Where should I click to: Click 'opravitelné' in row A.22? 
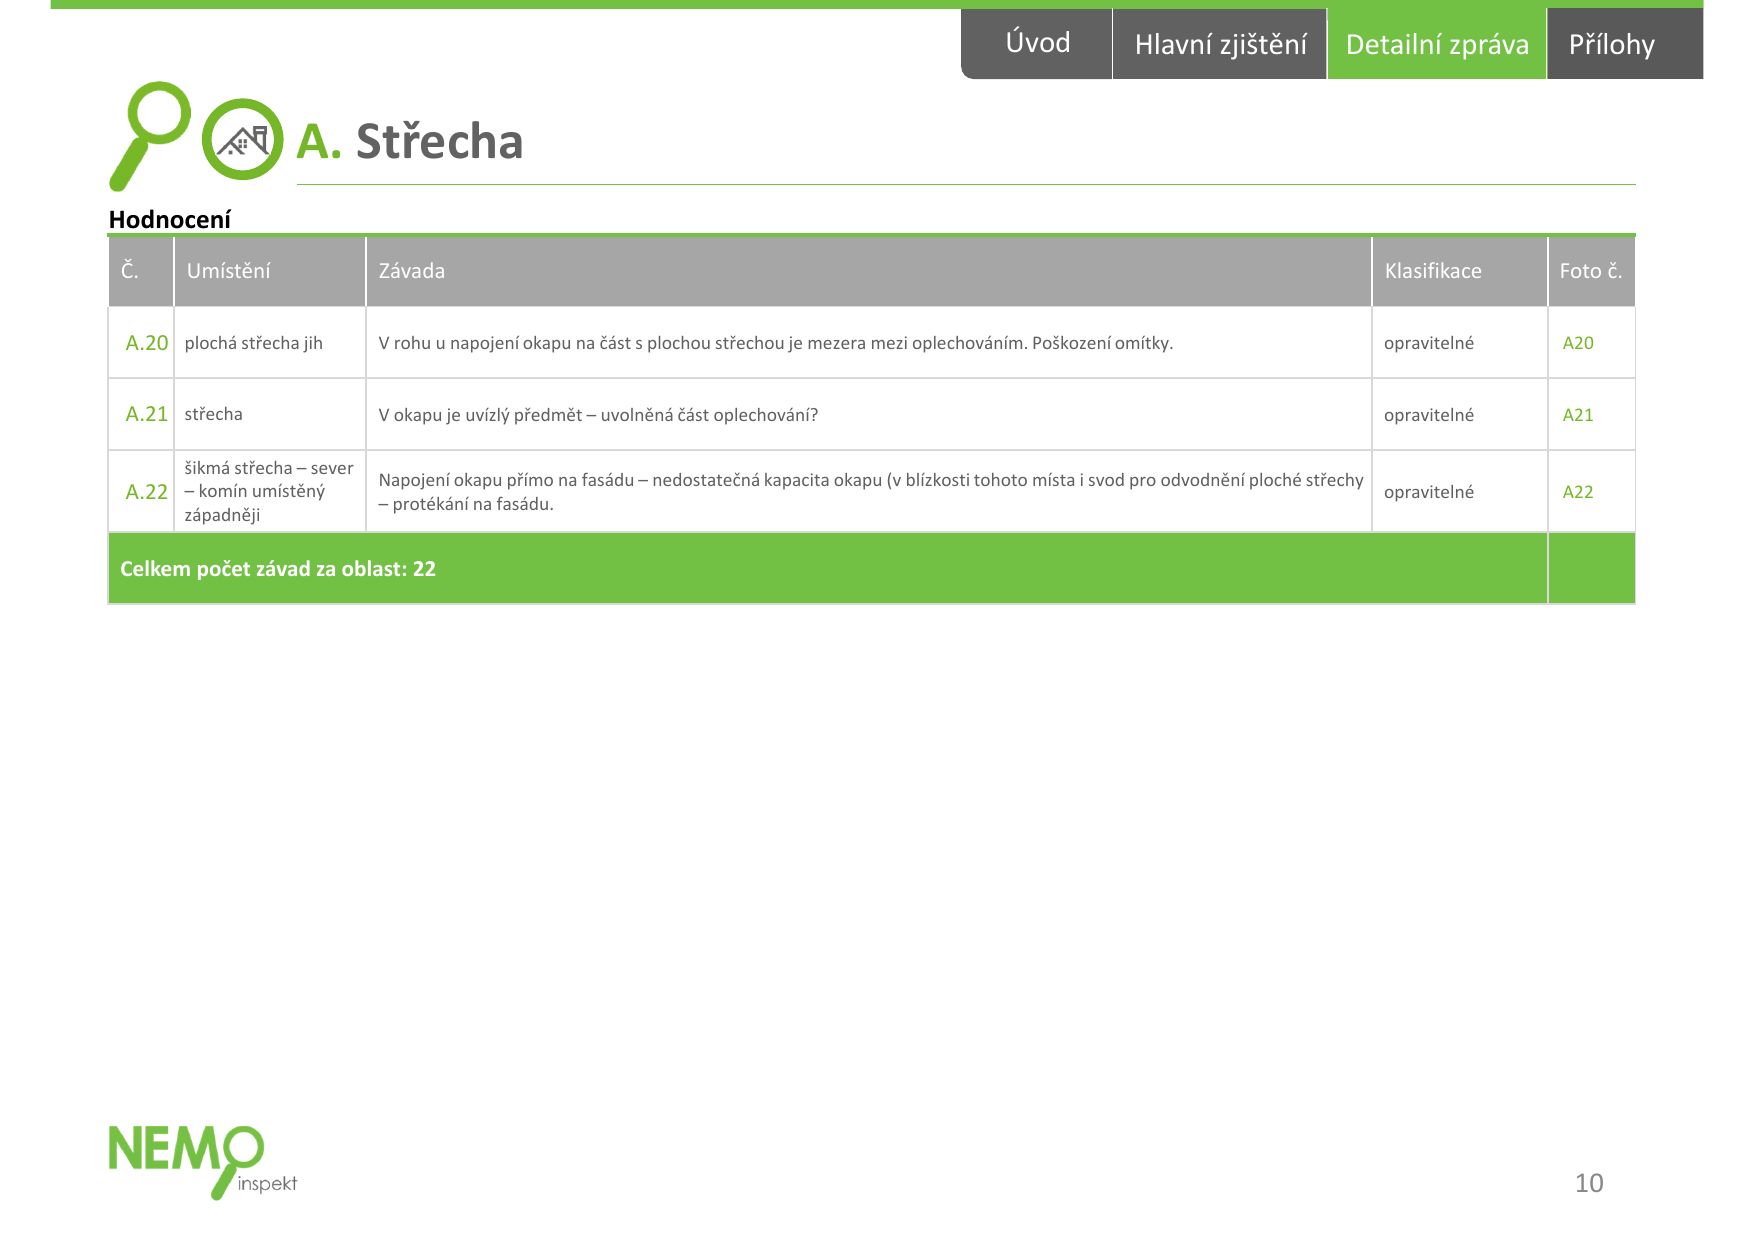click(x=1429, y=492)
